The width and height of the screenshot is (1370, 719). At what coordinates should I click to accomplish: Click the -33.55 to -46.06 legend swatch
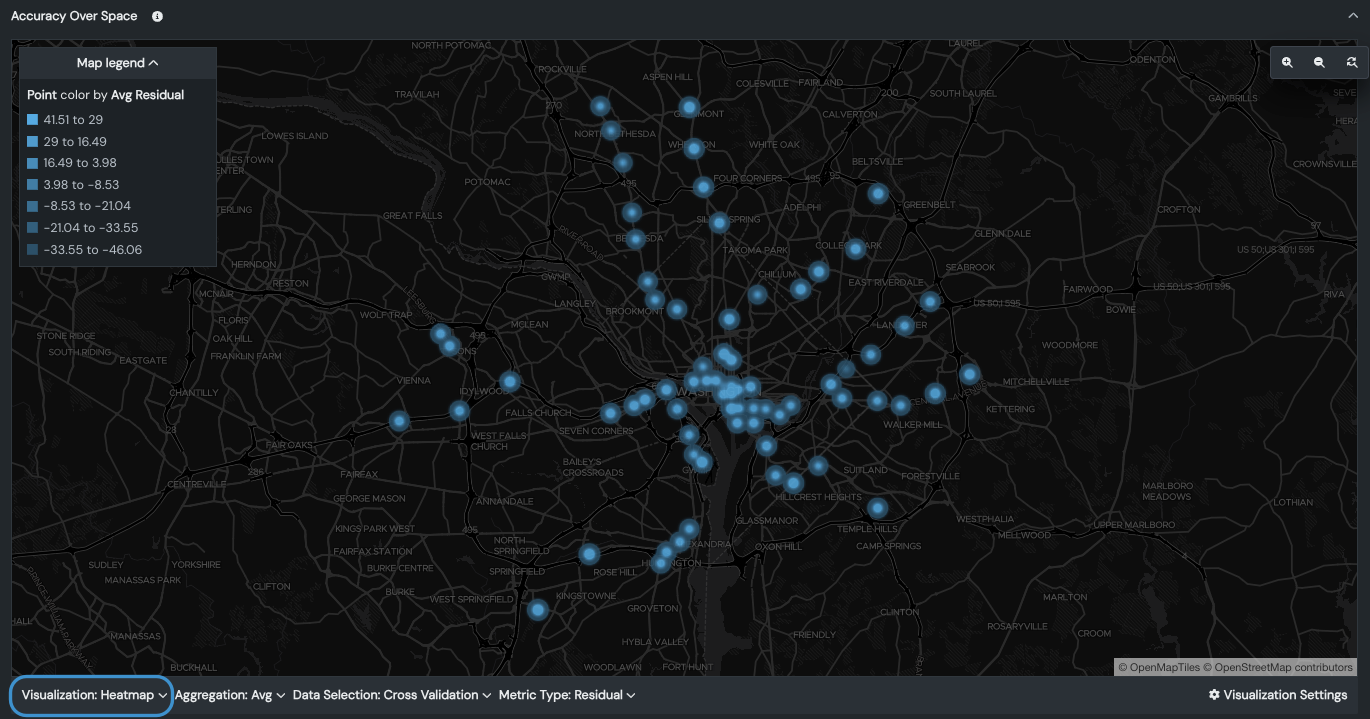point(33,250)
